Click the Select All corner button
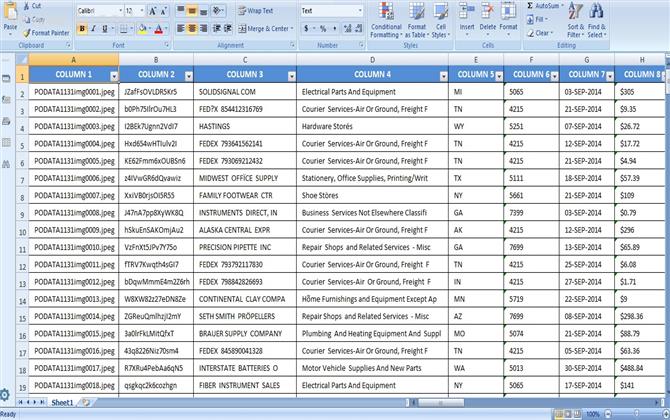 [x=22, y=59]
